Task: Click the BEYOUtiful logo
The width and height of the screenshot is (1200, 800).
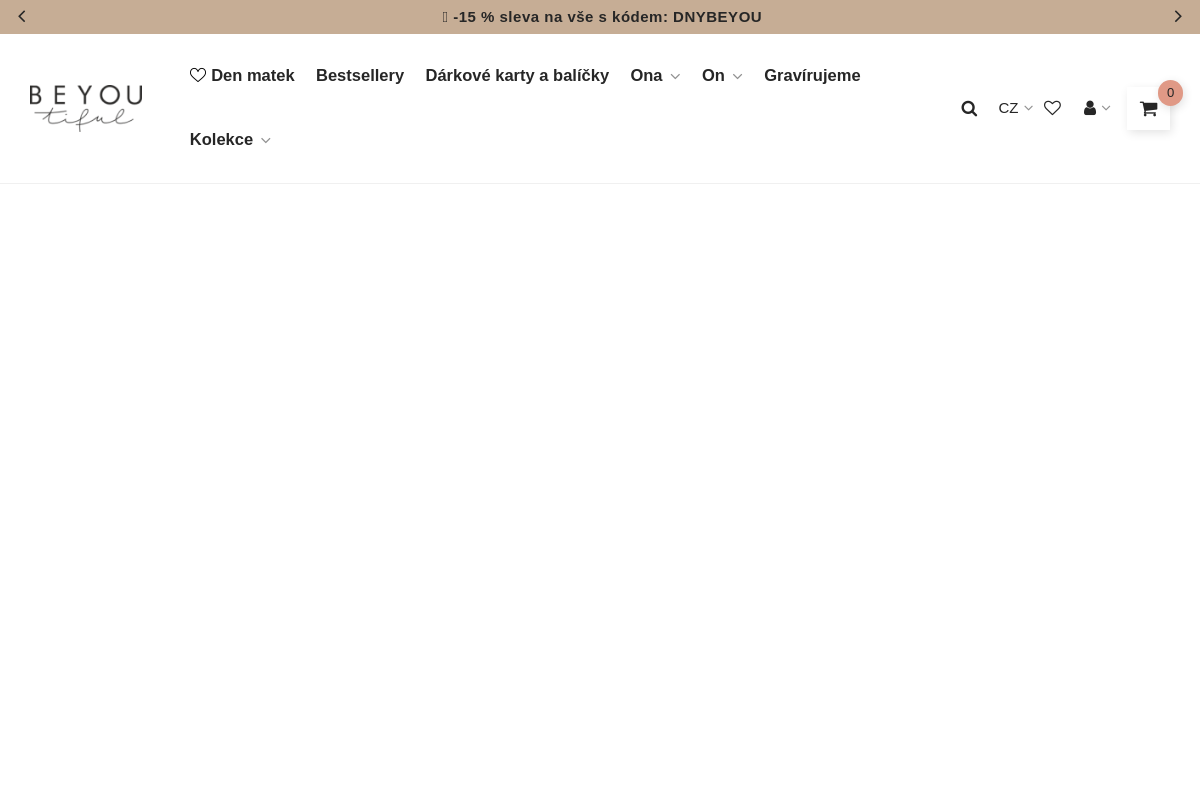Action: pyautogui.click(x=86, y=108)
